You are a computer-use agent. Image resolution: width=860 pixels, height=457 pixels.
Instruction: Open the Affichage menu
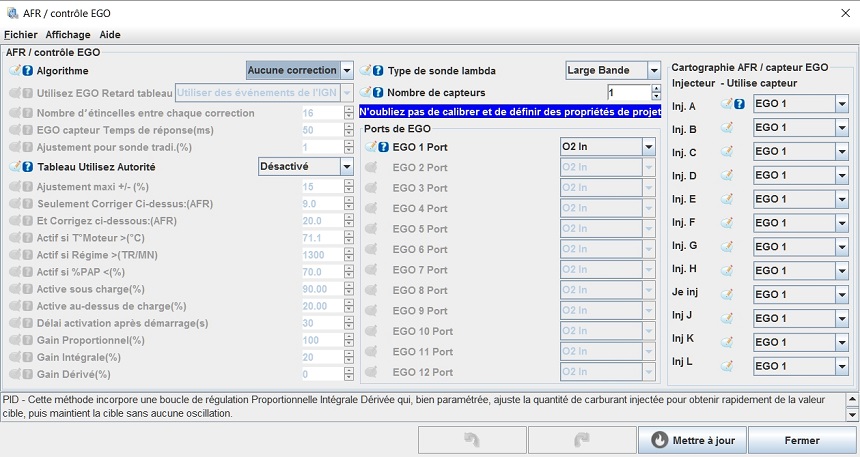click(x=68, y=34)
